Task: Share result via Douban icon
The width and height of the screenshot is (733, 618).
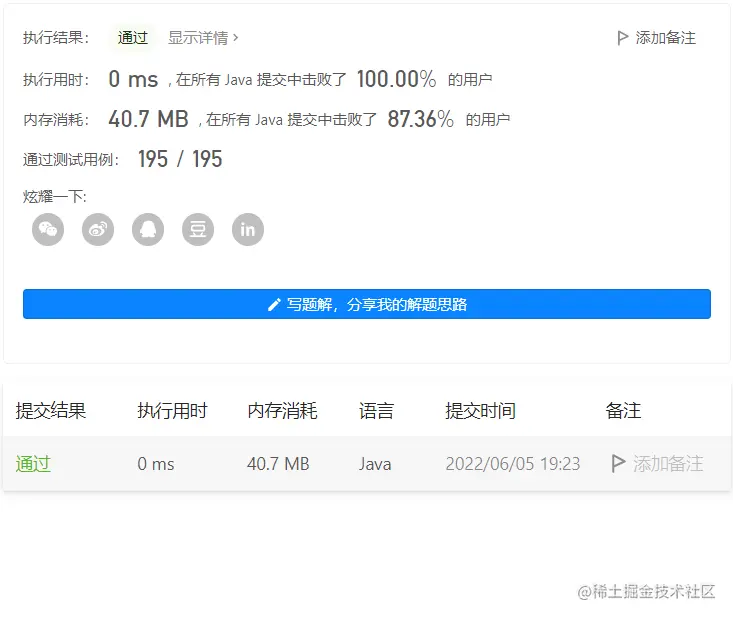Action: point(198,230)
